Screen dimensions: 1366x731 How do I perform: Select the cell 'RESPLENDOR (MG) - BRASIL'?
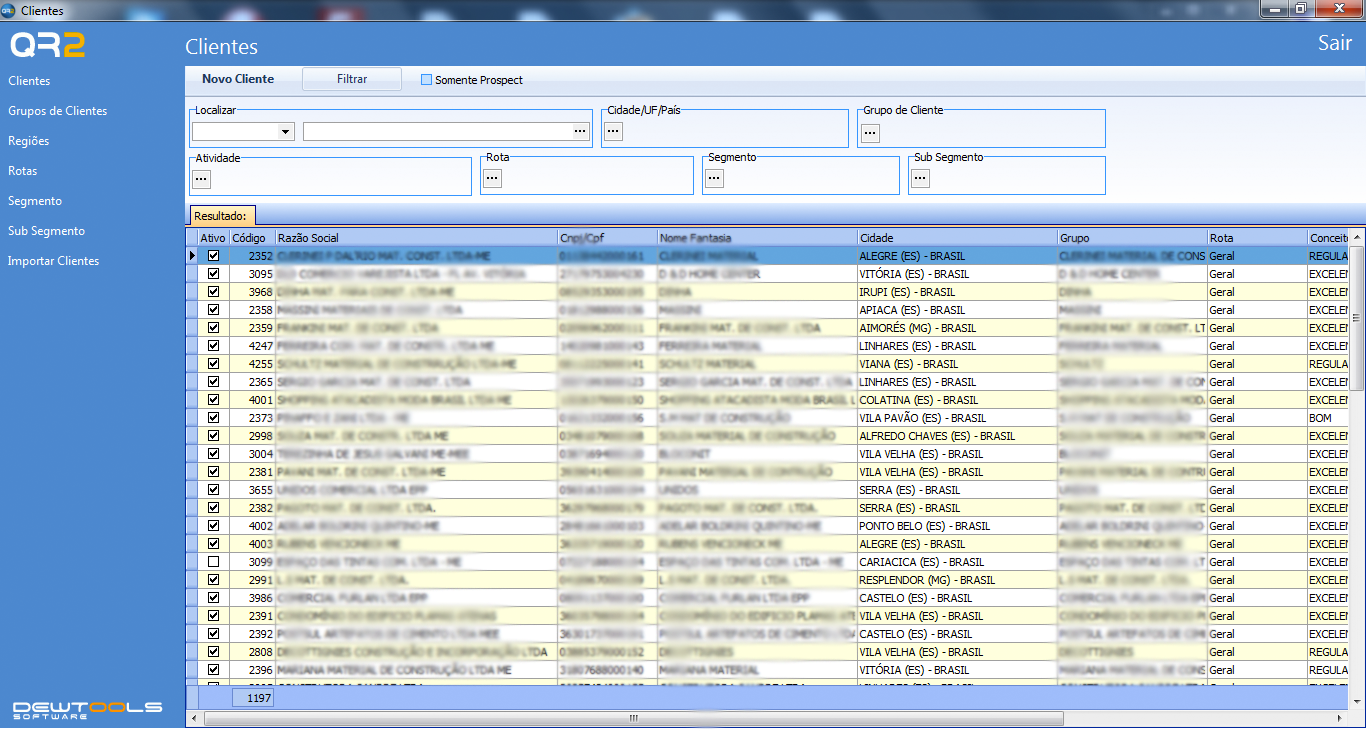(957, 580)
